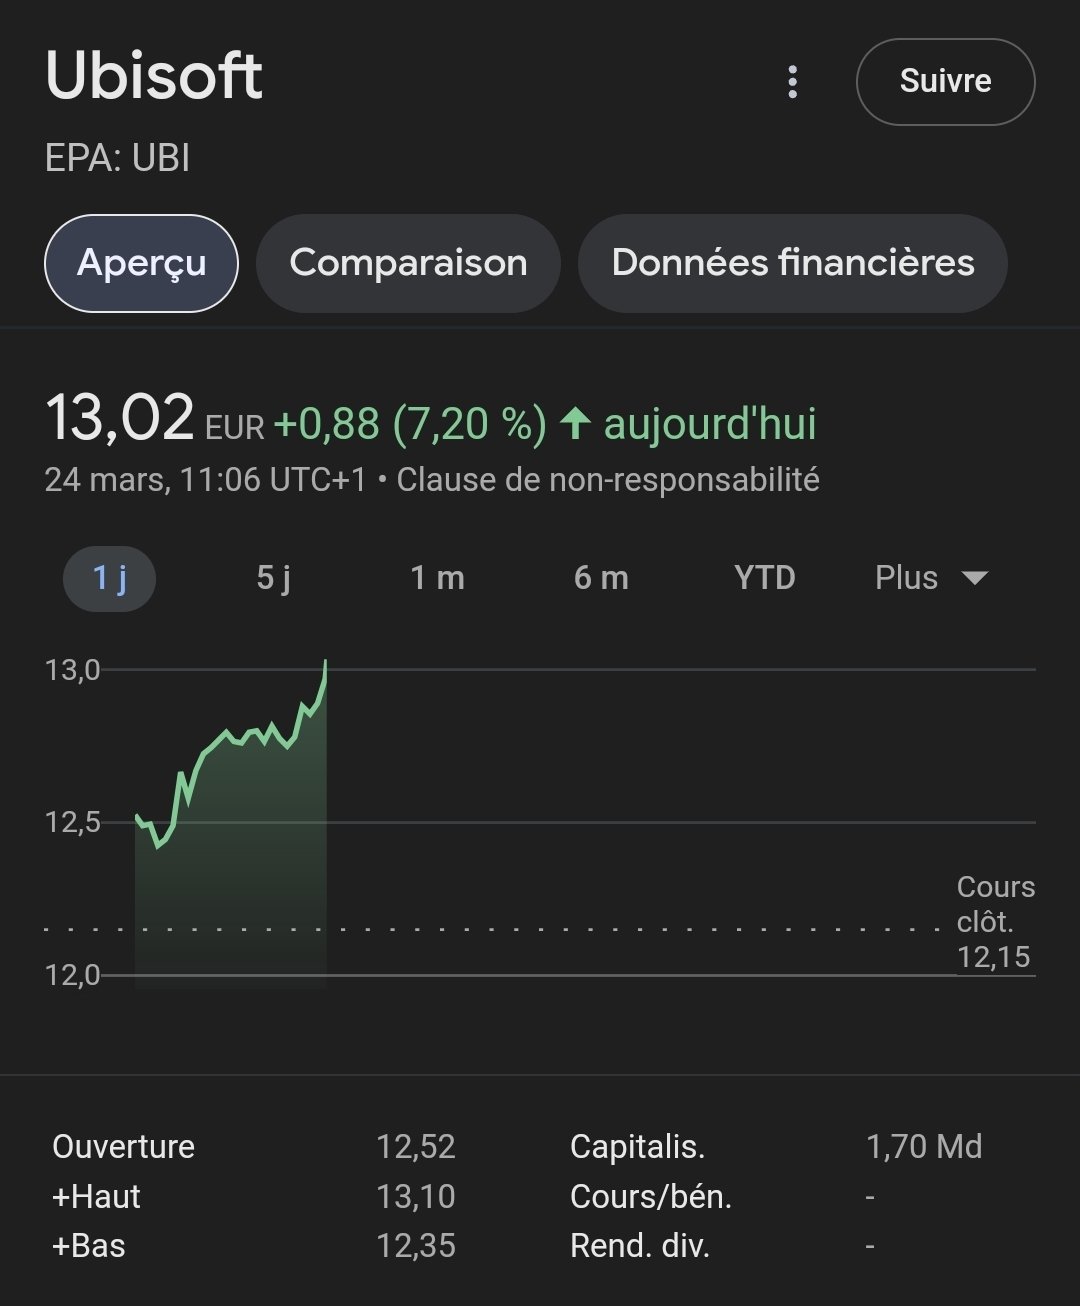Select the YTD time range

point(765,578)
